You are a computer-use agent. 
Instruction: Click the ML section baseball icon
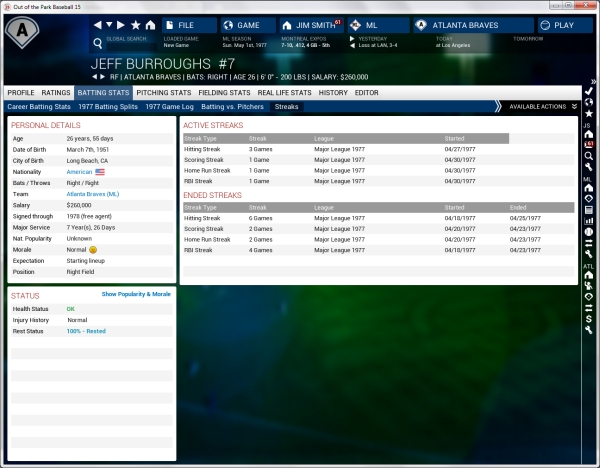pyautogui.click(x=589, y=232)
